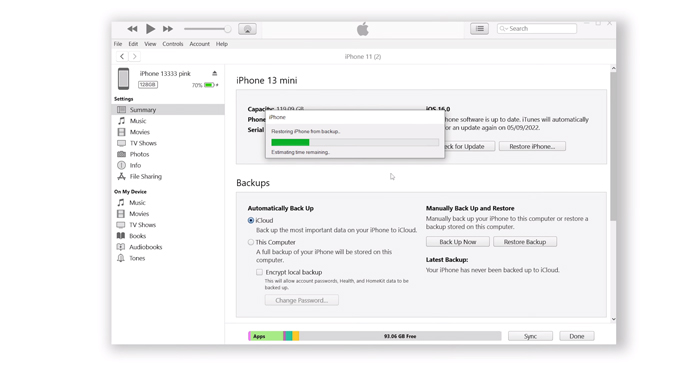
Task: Select Summary in Settings sidebar
Action: tap(168, 110)
